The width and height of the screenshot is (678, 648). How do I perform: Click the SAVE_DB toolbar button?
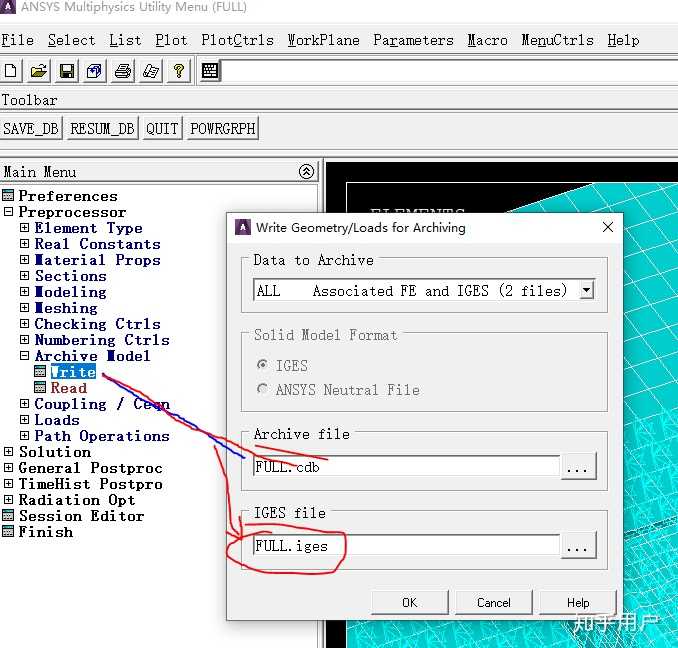31,128
